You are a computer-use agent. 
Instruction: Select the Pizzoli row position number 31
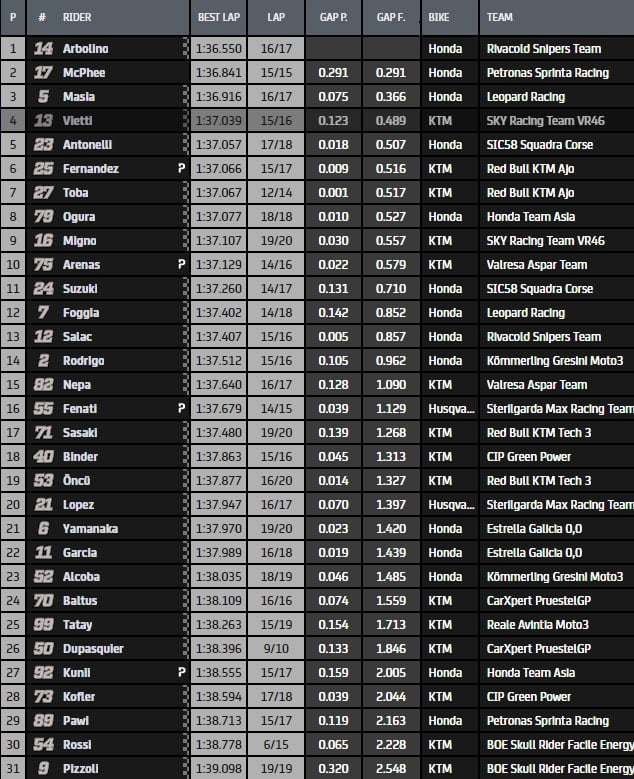click(12, 769)
